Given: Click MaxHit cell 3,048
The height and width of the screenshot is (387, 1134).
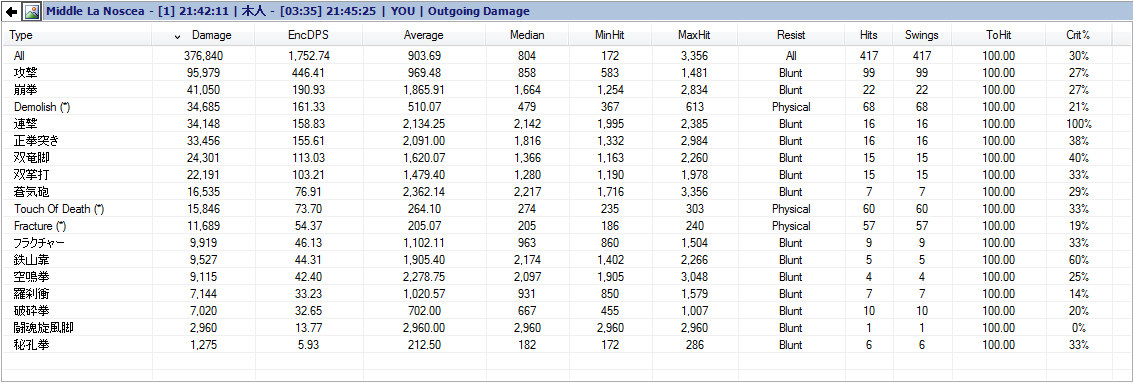Looking at the screenshot, I should pos(694,276).
